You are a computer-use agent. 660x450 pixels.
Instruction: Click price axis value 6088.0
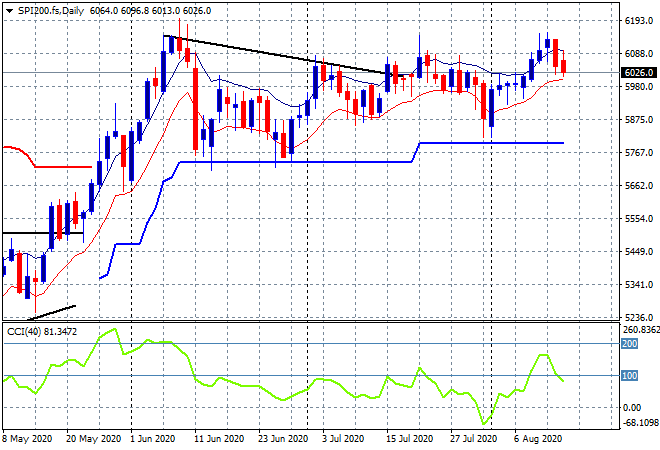639,53
